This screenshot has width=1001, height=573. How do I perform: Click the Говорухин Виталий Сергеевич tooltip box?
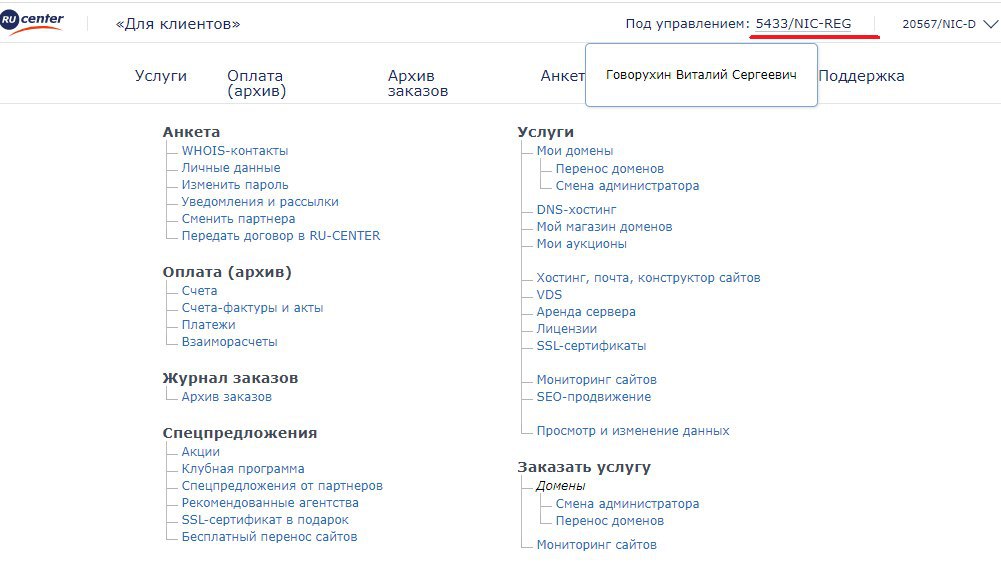(x=701, y=75)
